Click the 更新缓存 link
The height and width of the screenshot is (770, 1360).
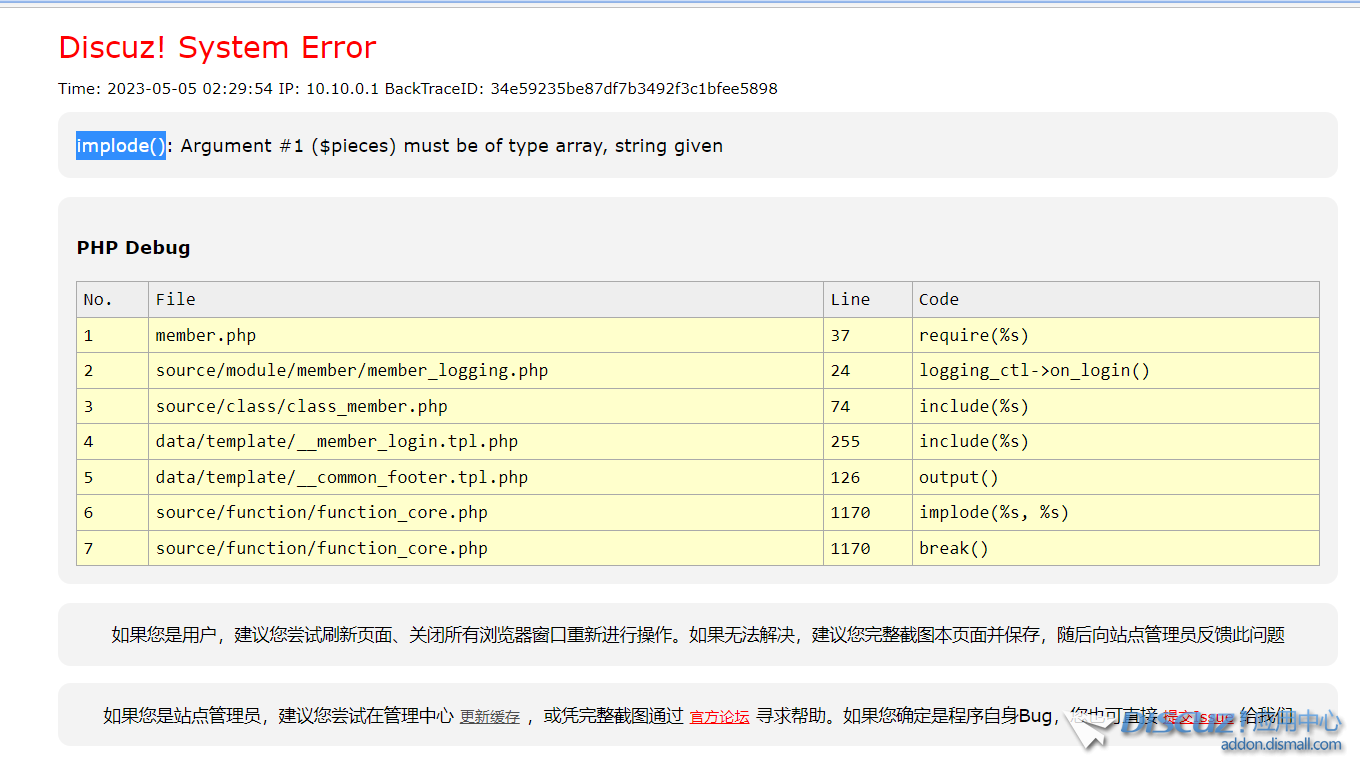[490, 717]
